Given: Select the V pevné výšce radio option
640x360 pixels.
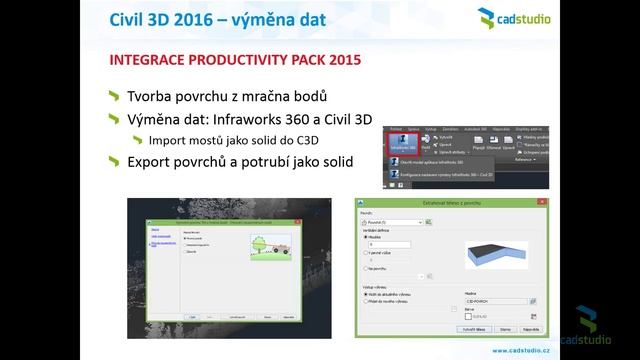Looking at the screenshot, I should [366, 253].
